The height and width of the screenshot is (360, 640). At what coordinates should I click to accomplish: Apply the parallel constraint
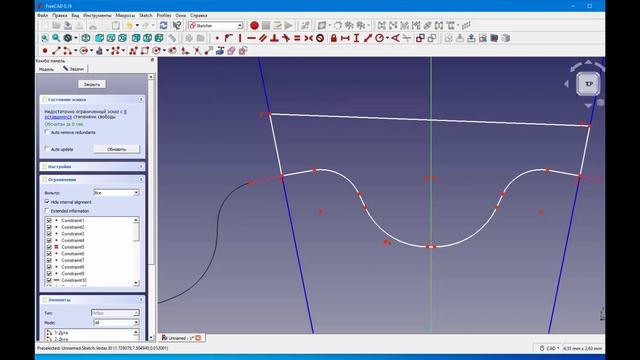click(263, 38)
